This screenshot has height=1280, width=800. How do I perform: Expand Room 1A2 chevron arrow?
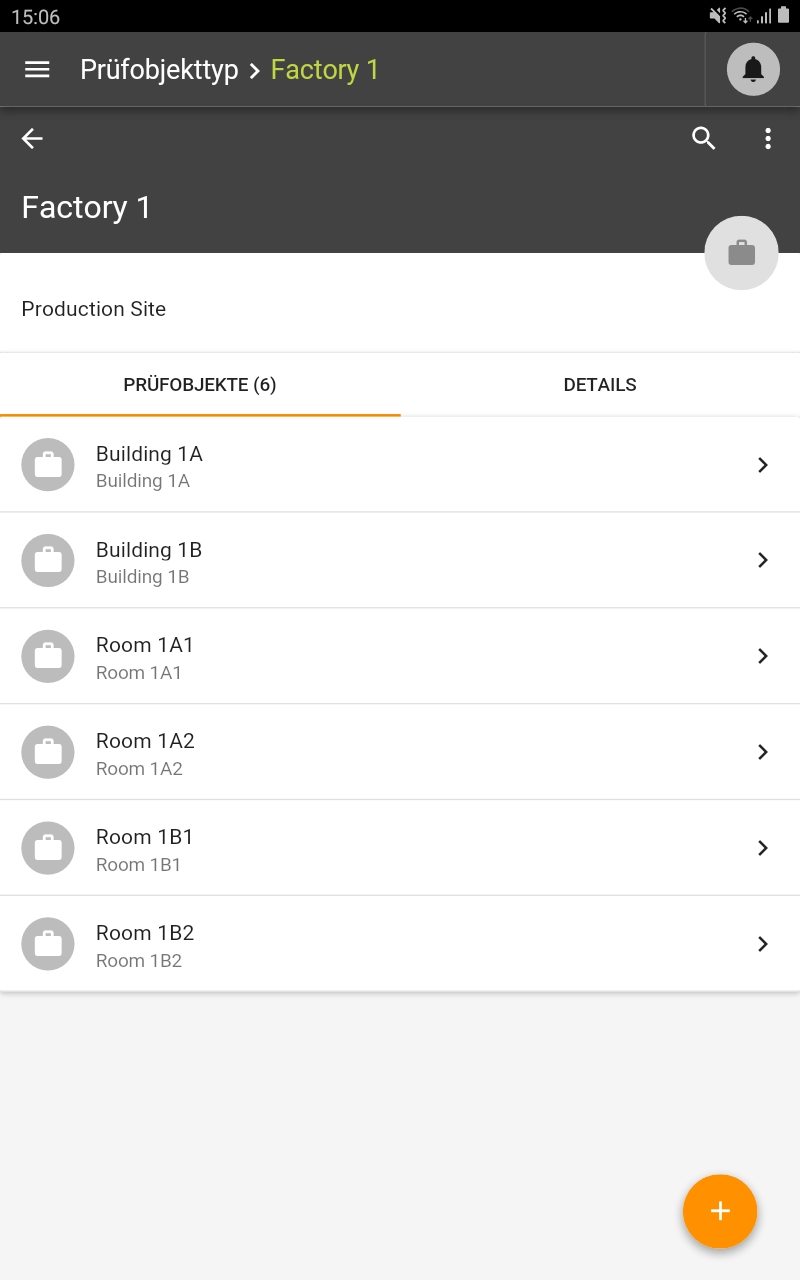[x=762, y=752]
